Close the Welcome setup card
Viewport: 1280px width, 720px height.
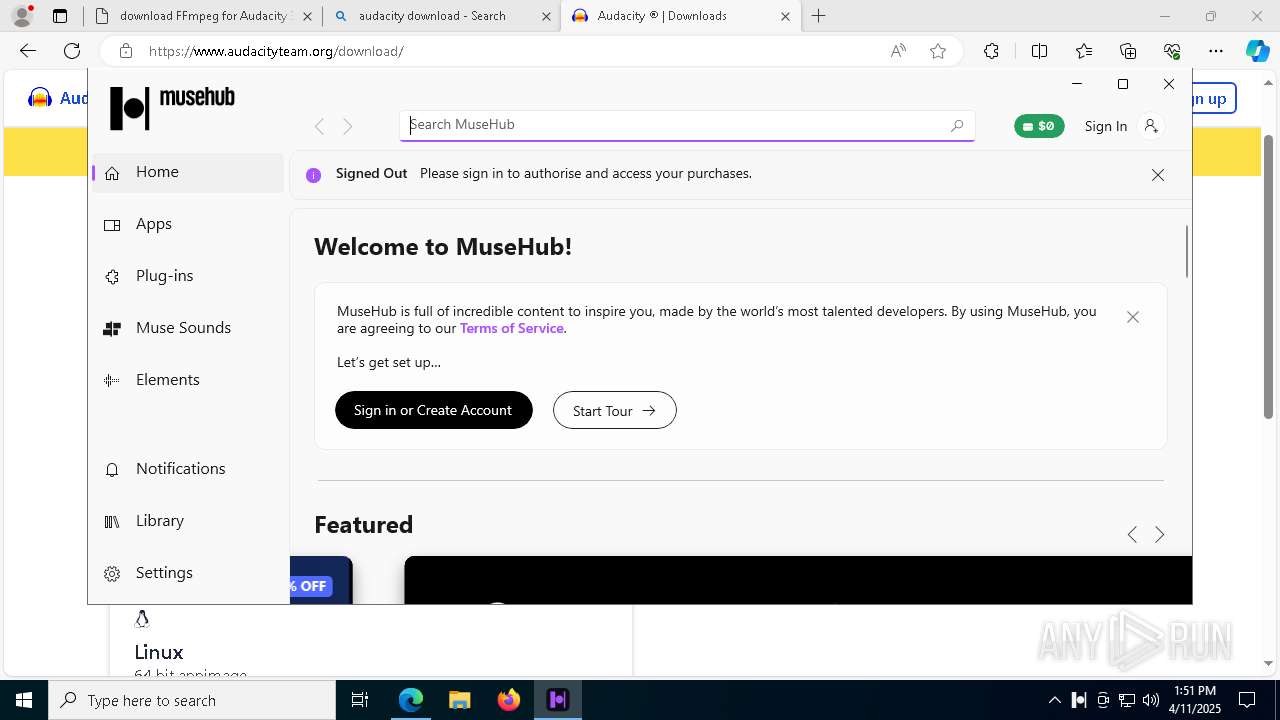pos(1133,317)
